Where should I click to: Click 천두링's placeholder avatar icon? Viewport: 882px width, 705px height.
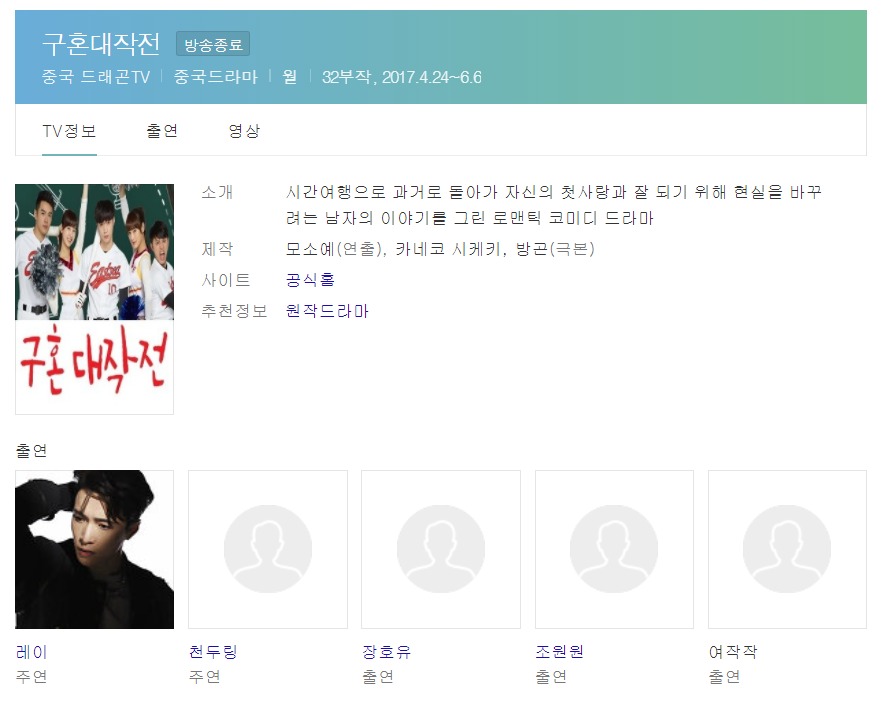268,549
